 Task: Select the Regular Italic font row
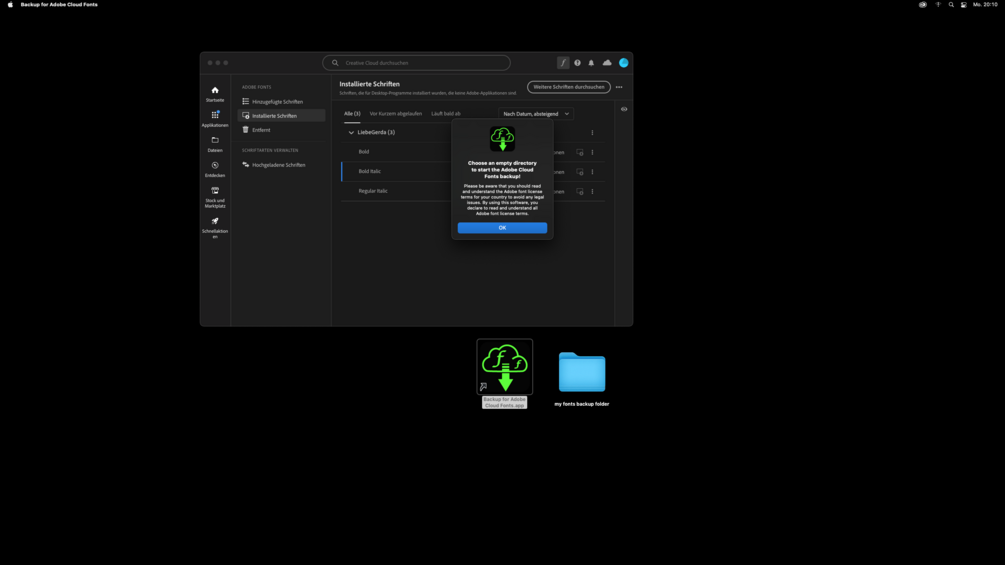[x=473, y=191]
